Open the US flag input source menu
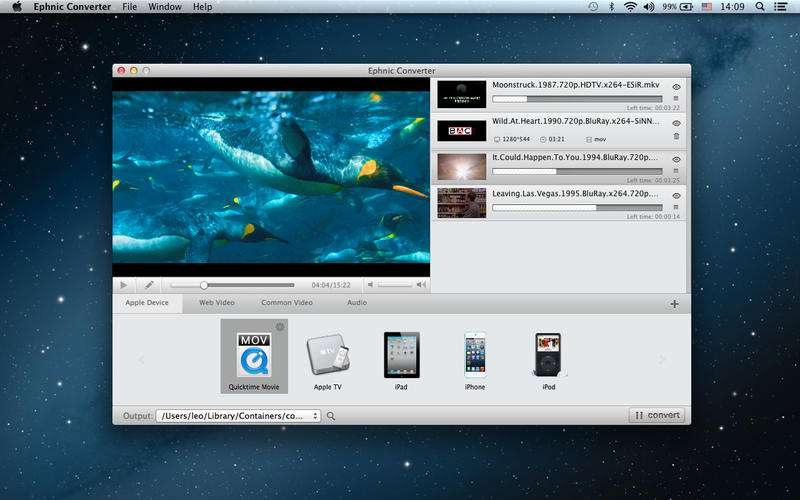Viewport: 800px width, 500px height. tap(707, 7)
